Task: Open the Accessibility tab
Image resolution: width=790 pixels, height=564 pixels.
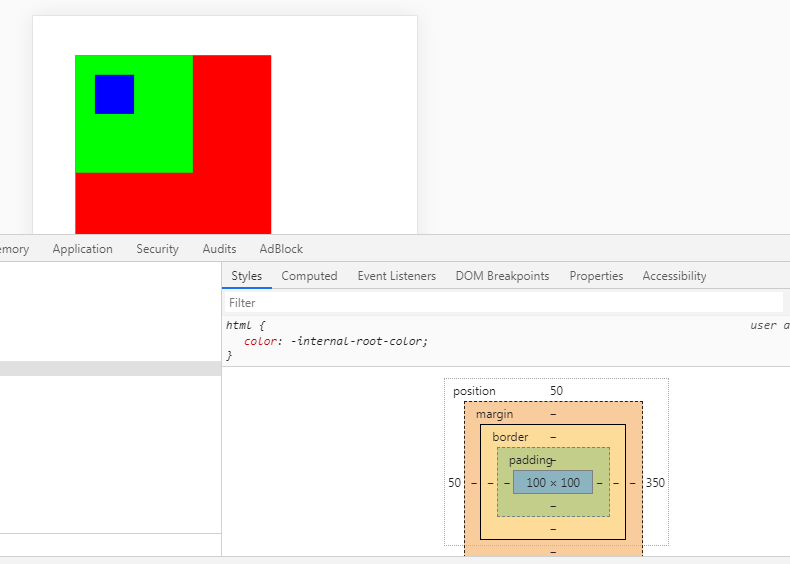Action: [674, 276]
